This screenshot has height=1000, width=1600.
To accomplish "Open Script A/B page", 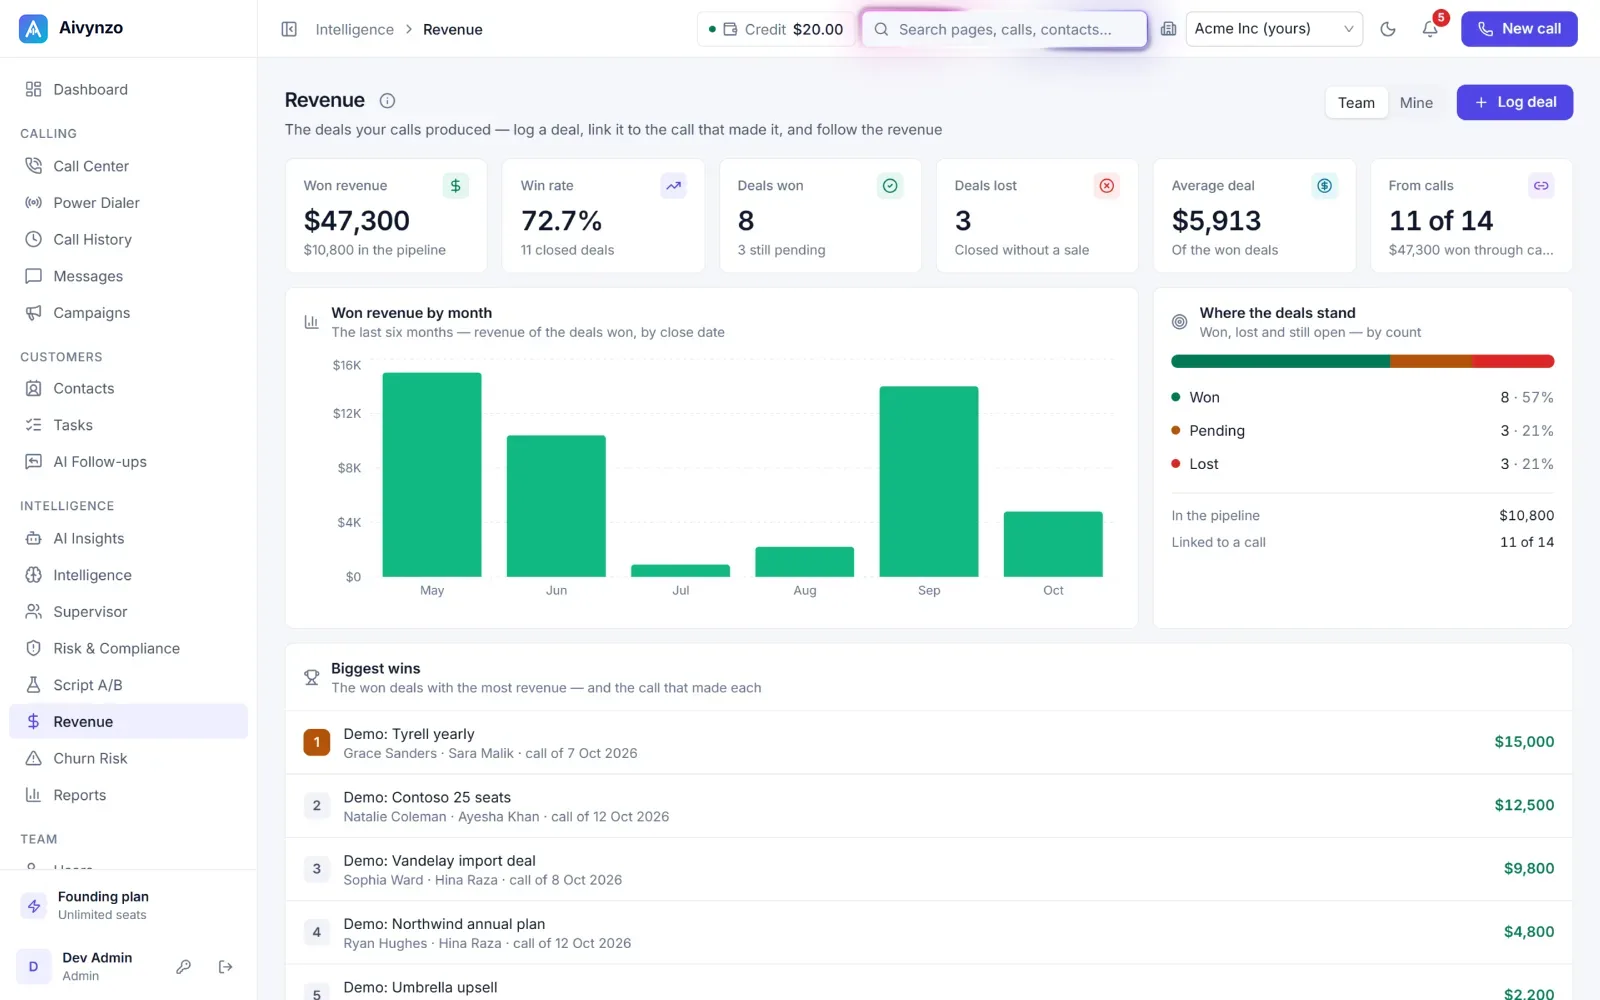I will (128, 685).
